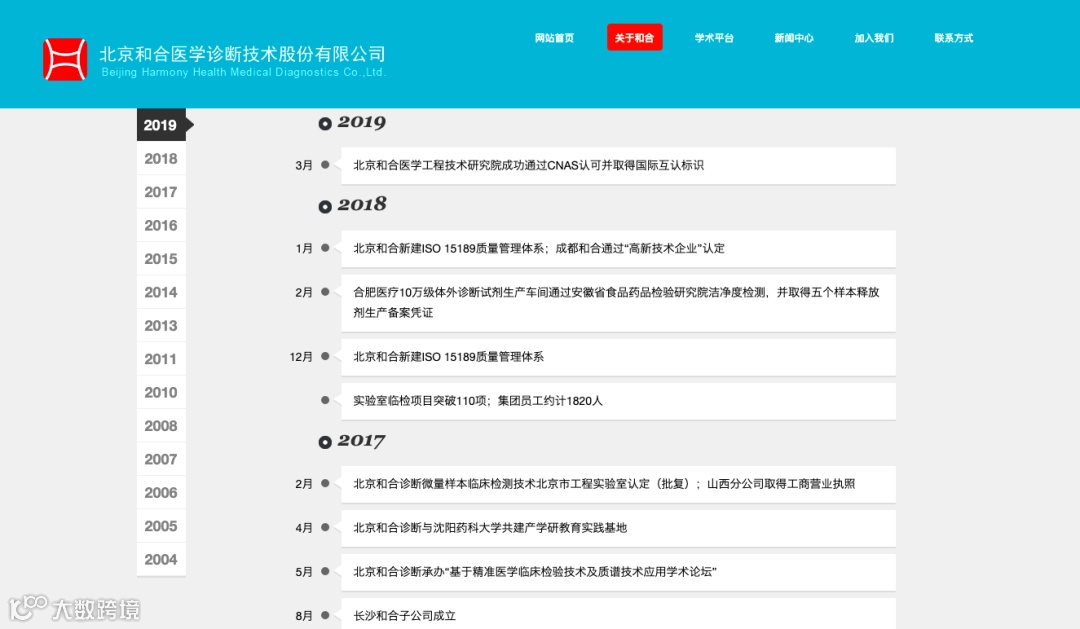Jump to year 2018 in sidebar
Image resolution: width=1080 pixels, height=629 pixels.
tap(161, 158)
